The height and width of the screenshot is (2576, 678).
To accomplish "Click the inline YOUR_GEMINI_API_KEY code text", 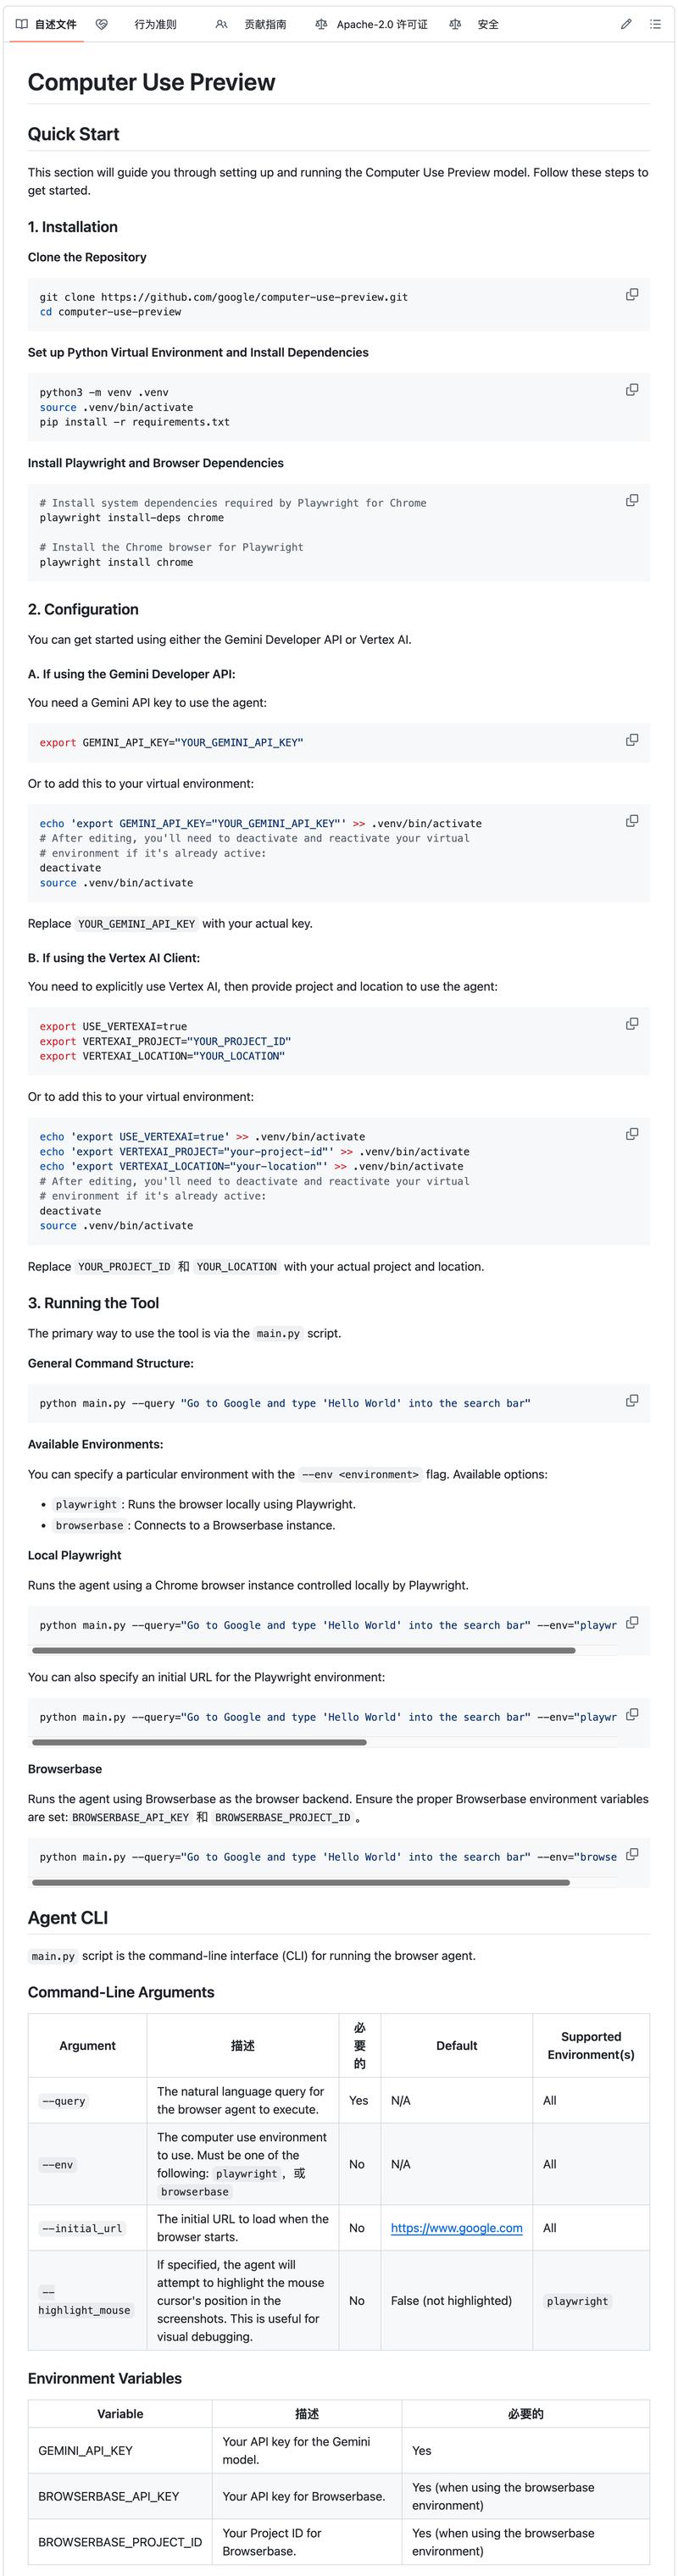I will 137,924.
